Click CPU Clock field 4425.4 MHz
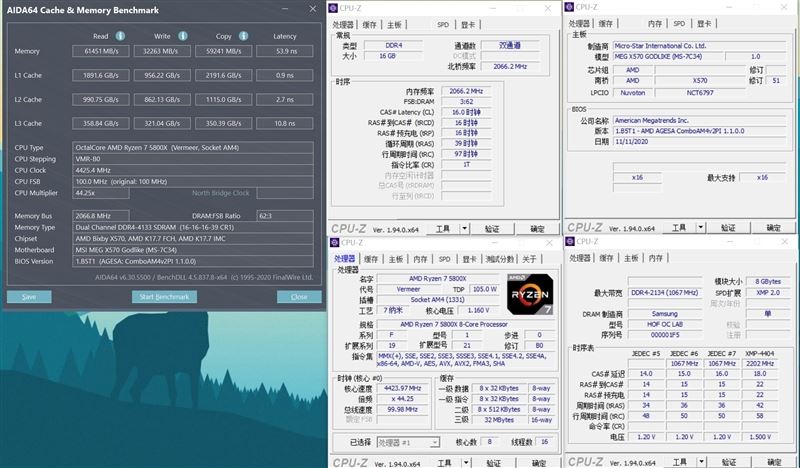 click(193, 170)
